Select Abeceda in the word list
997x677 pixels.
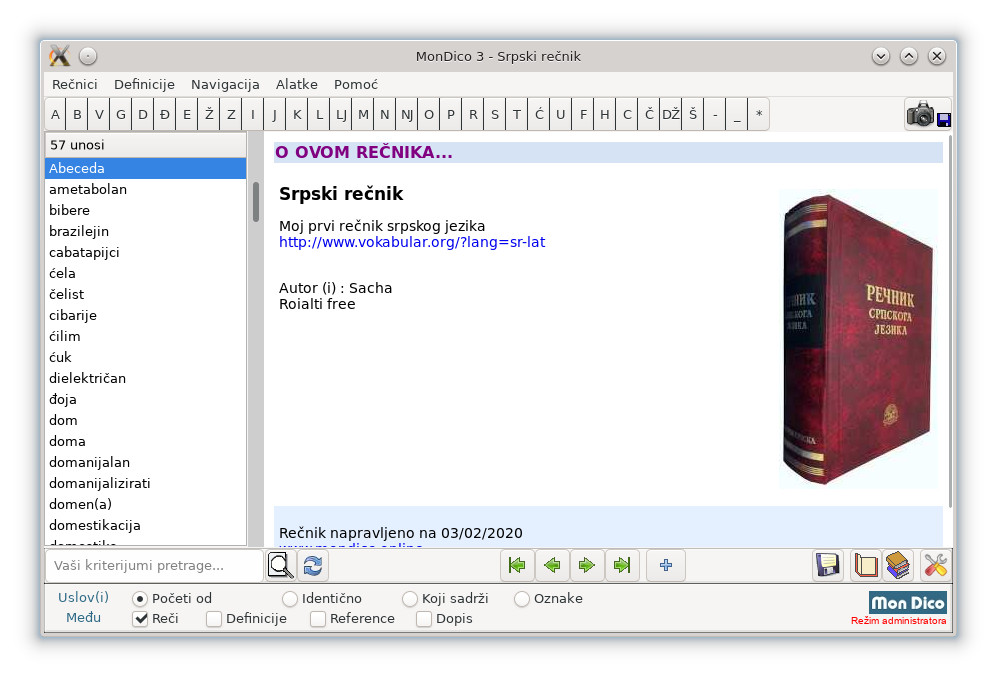click(146, 168)
